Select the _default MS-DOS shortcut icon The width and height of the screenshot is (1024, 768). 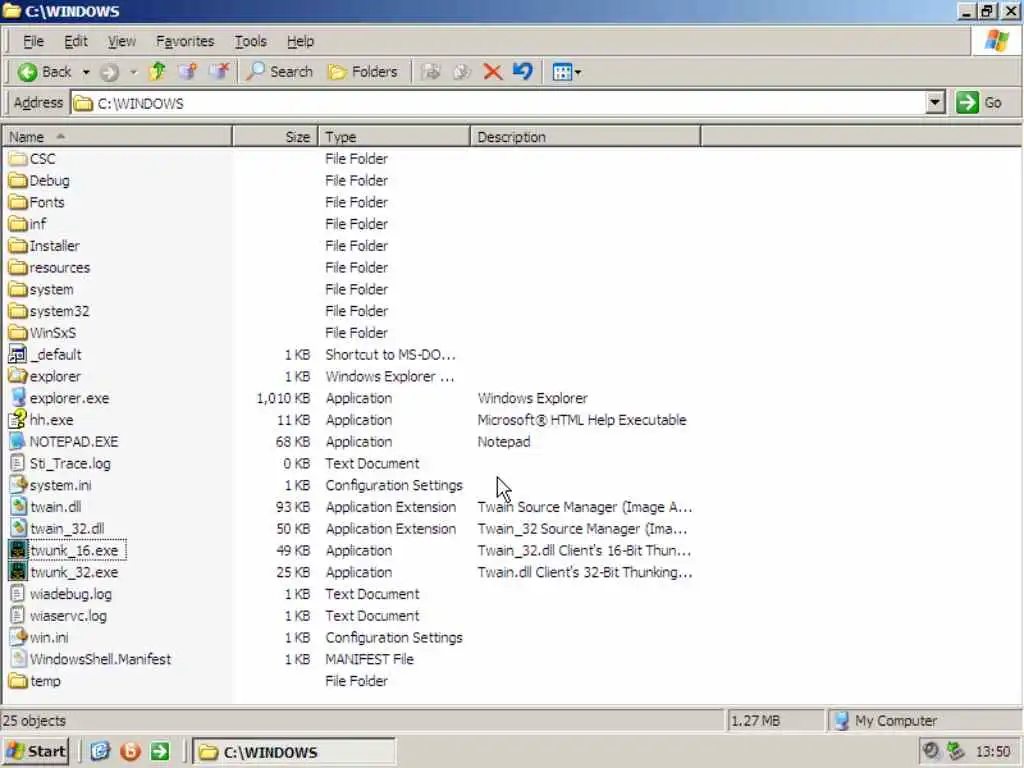[18, 355]
